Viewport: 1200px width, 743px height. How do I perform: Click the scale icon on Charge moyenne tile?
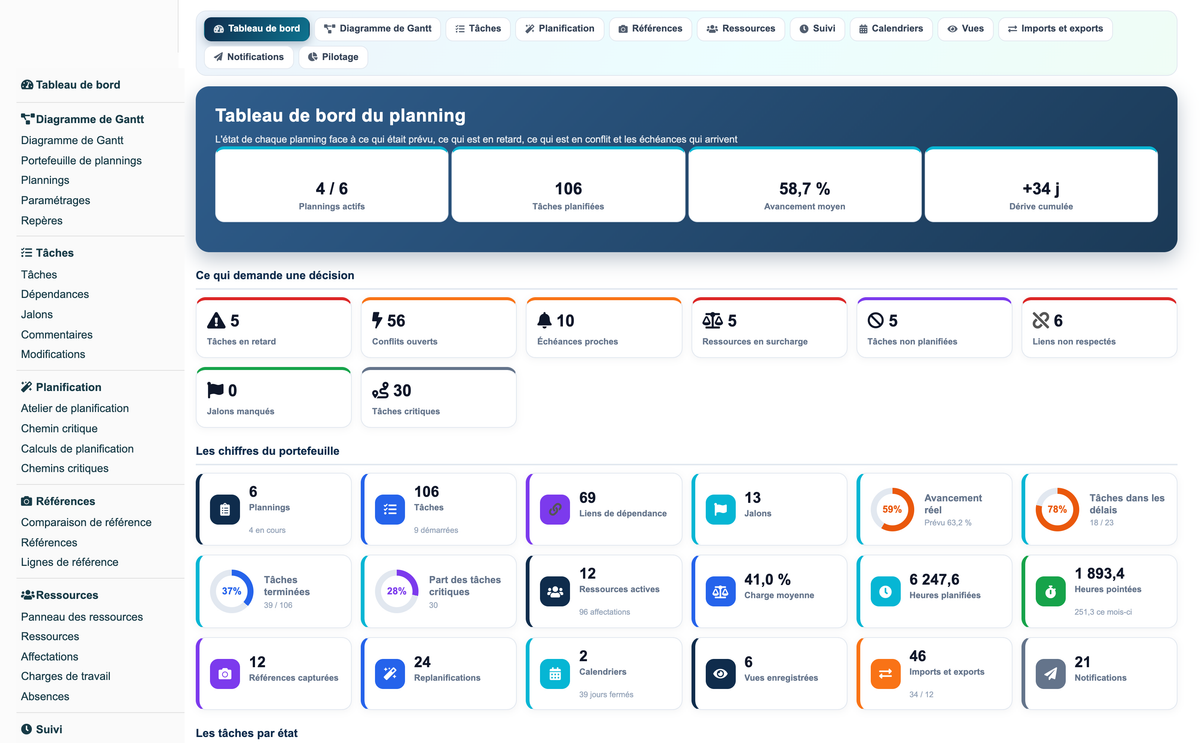(x=720, y=591)
